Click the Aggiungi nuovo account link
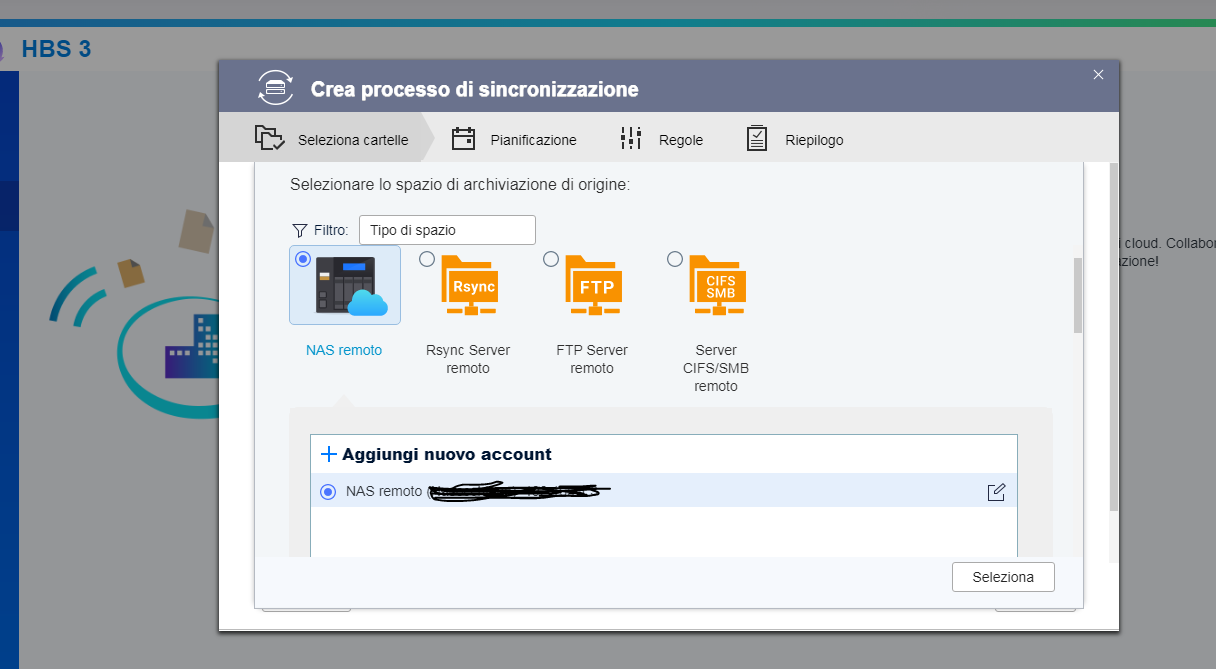 coord(446,454)
